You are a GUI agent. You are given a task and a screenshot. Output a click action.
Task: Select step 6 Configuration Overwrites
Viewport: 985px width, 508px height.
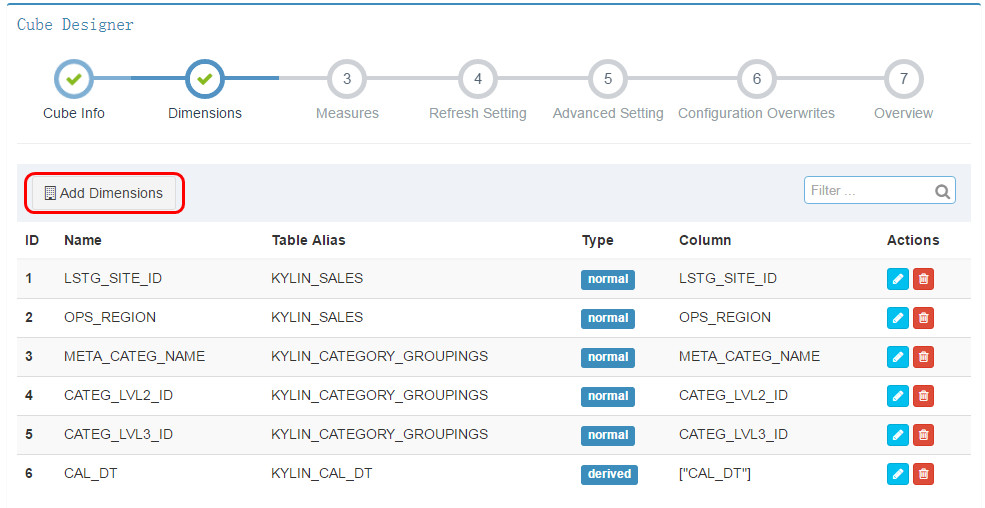pyautogui.click(x=756, y=79)
